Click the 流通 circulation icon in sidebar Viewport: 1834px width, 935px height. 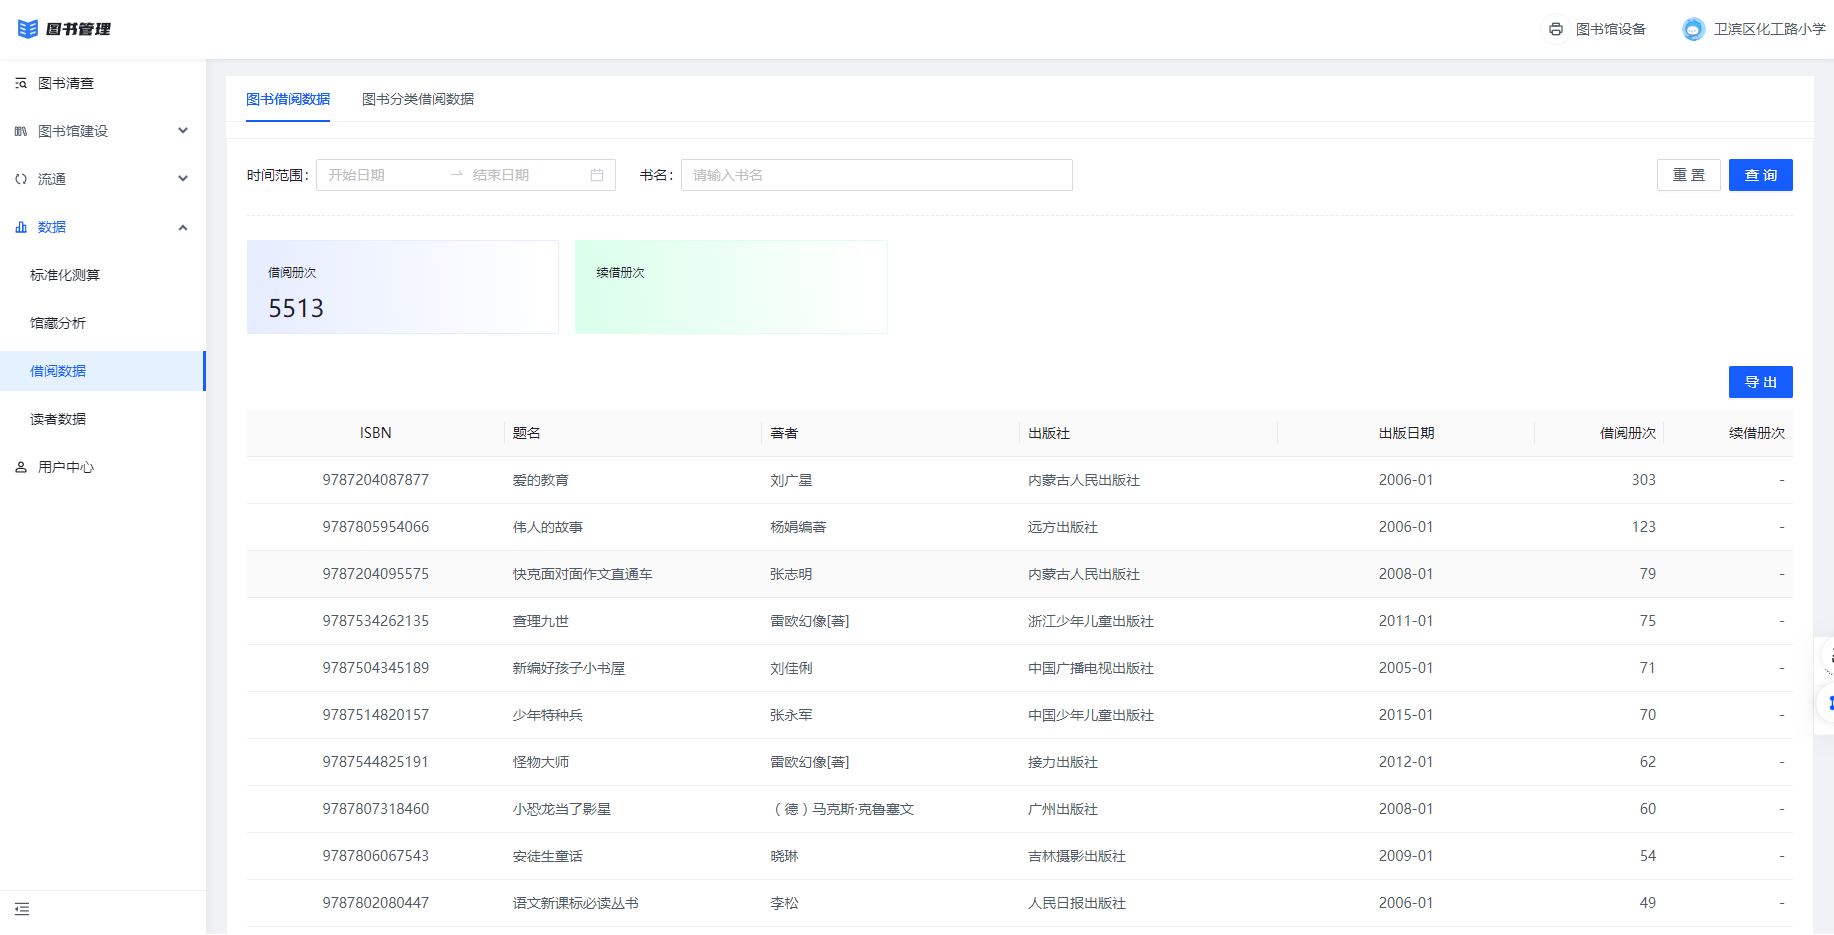coord(21,180)
